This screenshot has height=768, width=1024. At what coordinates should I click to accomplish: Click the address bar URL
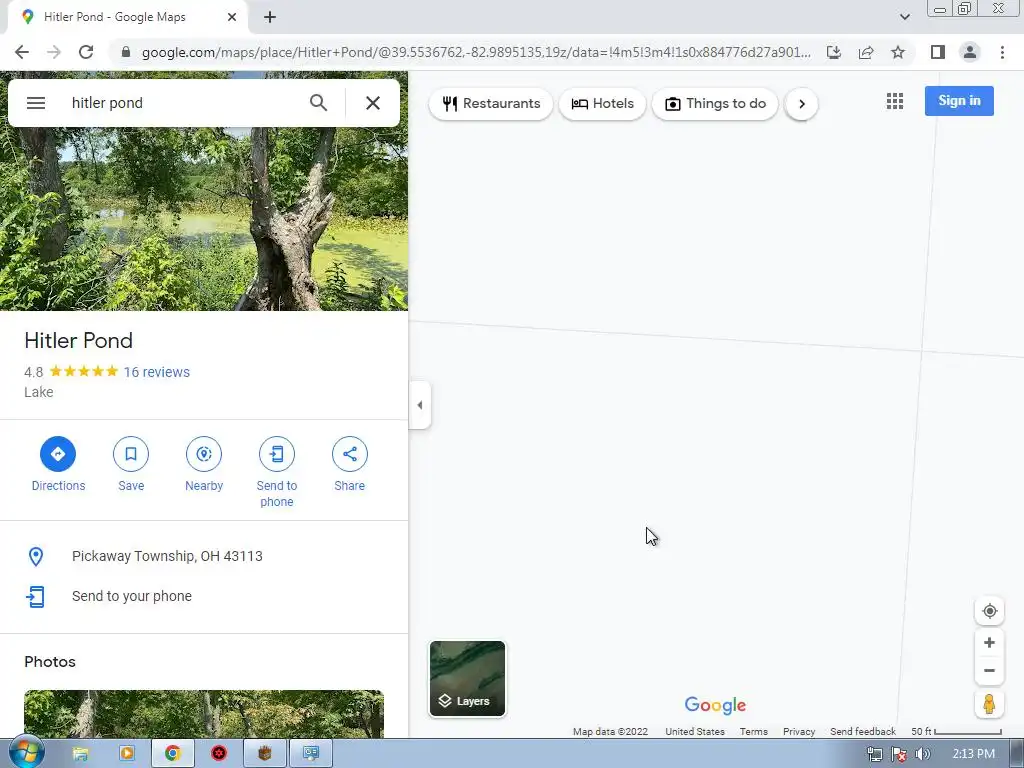[x=476, y=52]
